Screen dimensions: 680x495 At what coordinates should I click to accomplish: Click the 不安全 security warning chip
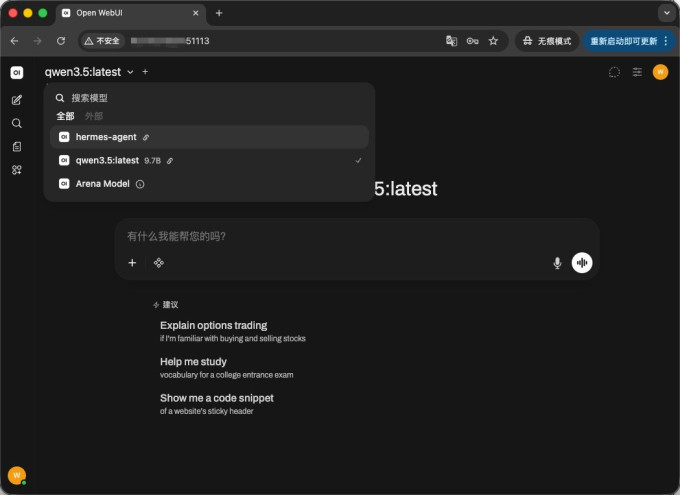click(x=102, y=41)
